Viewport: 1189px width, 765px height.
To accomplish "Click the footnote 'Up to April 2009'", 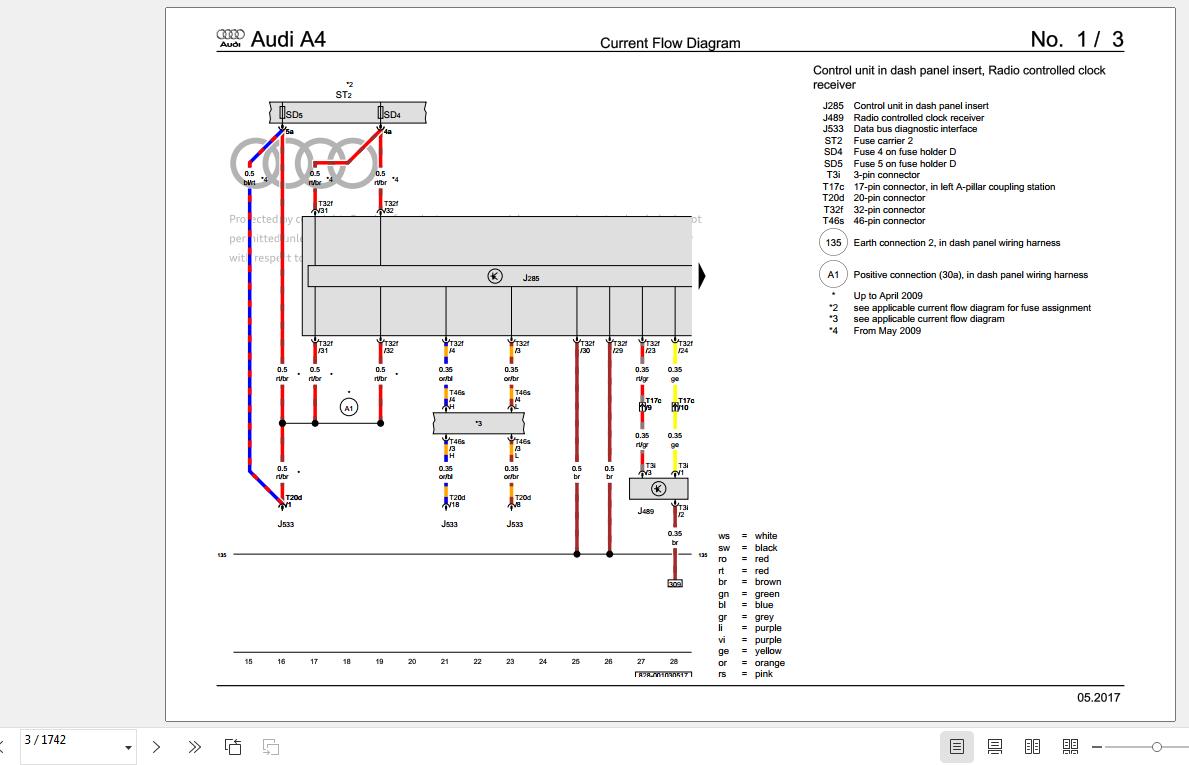I will (888, 296).
